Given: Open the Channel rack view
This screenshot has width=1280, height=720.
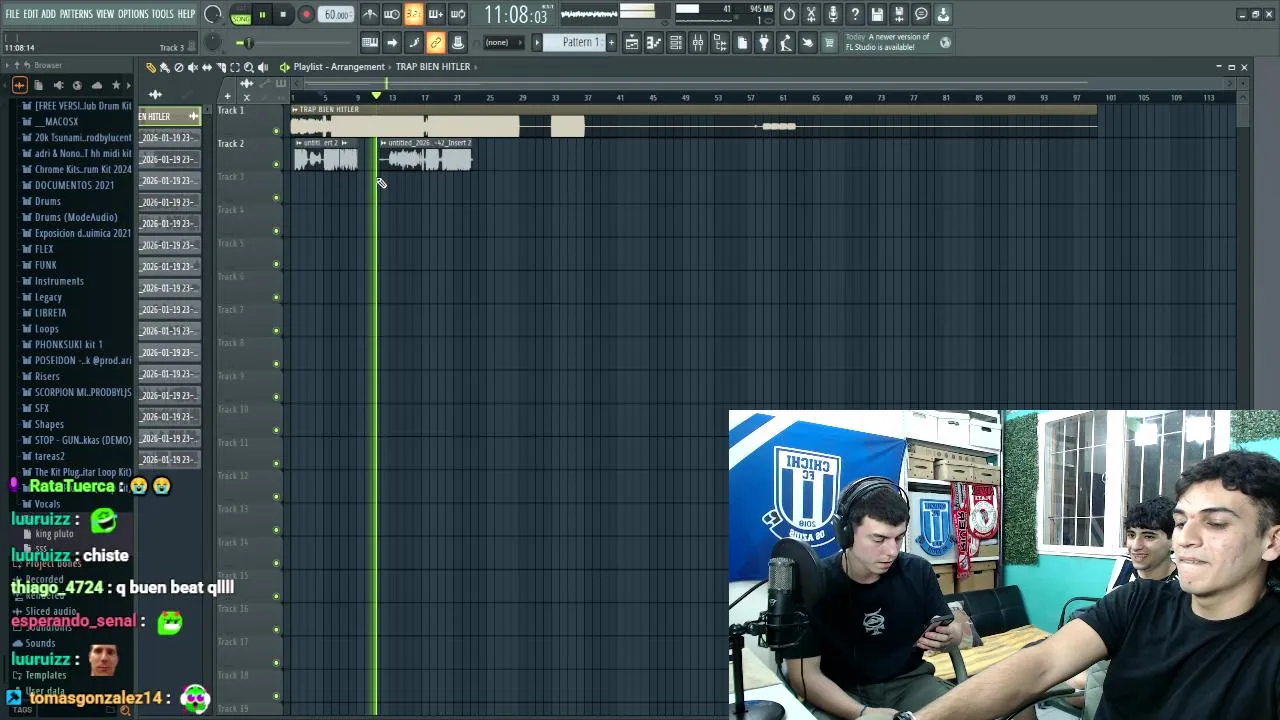Looking at the screenshot, I should tap(675, 43).
